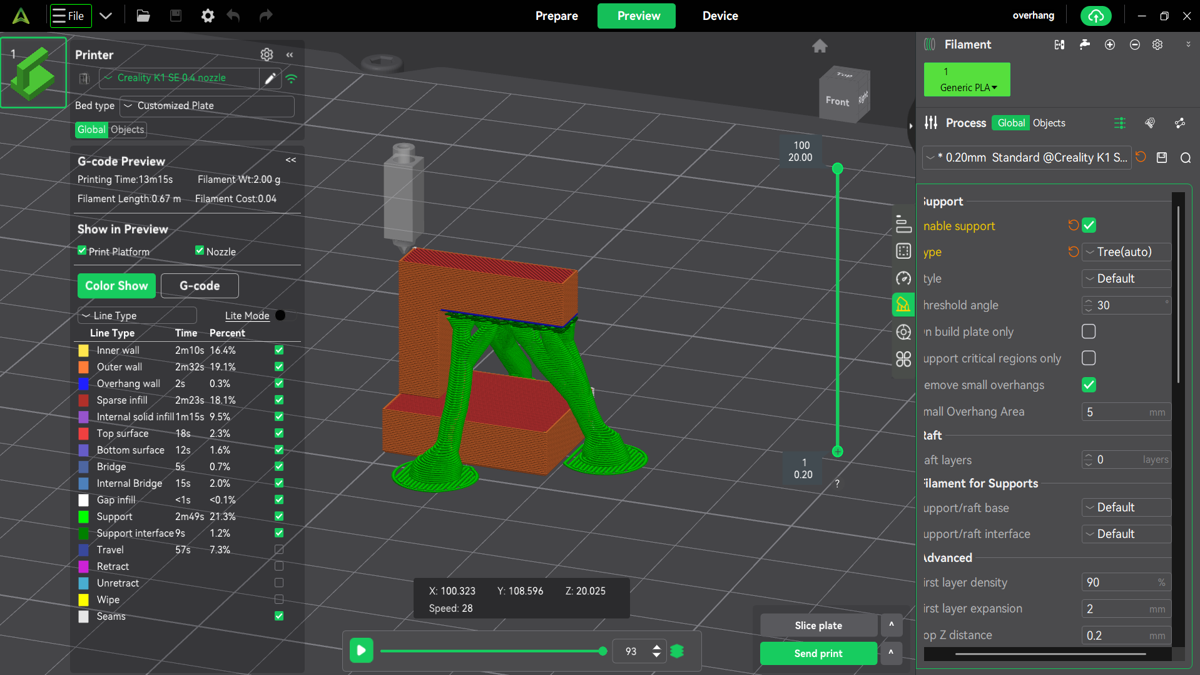Toggle Seams visibility checkbox
1200x675 pixels.
point(279,616)
